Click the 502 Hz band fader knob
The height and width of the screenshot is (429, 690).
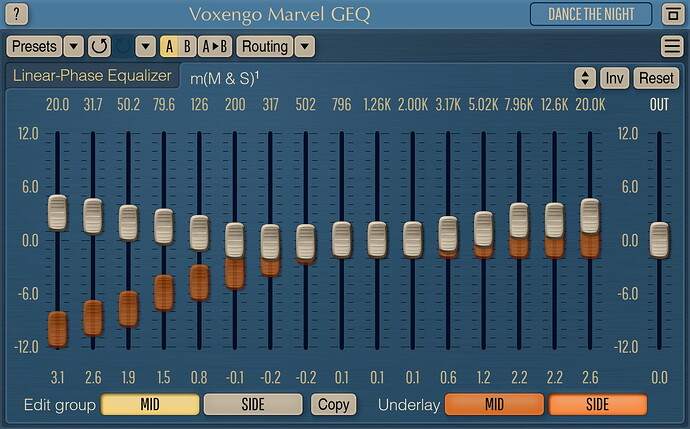pyautogui.click(x=306, y=242)
